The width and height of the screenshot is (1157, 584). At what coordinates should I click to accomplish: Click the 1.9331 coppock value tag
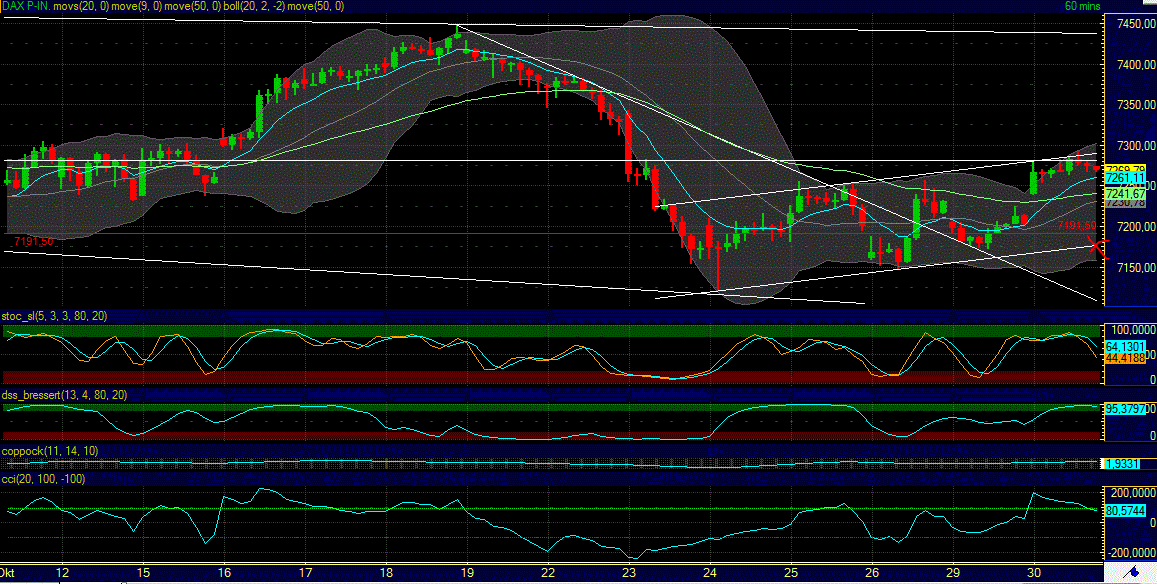[x=1121, y=462]
